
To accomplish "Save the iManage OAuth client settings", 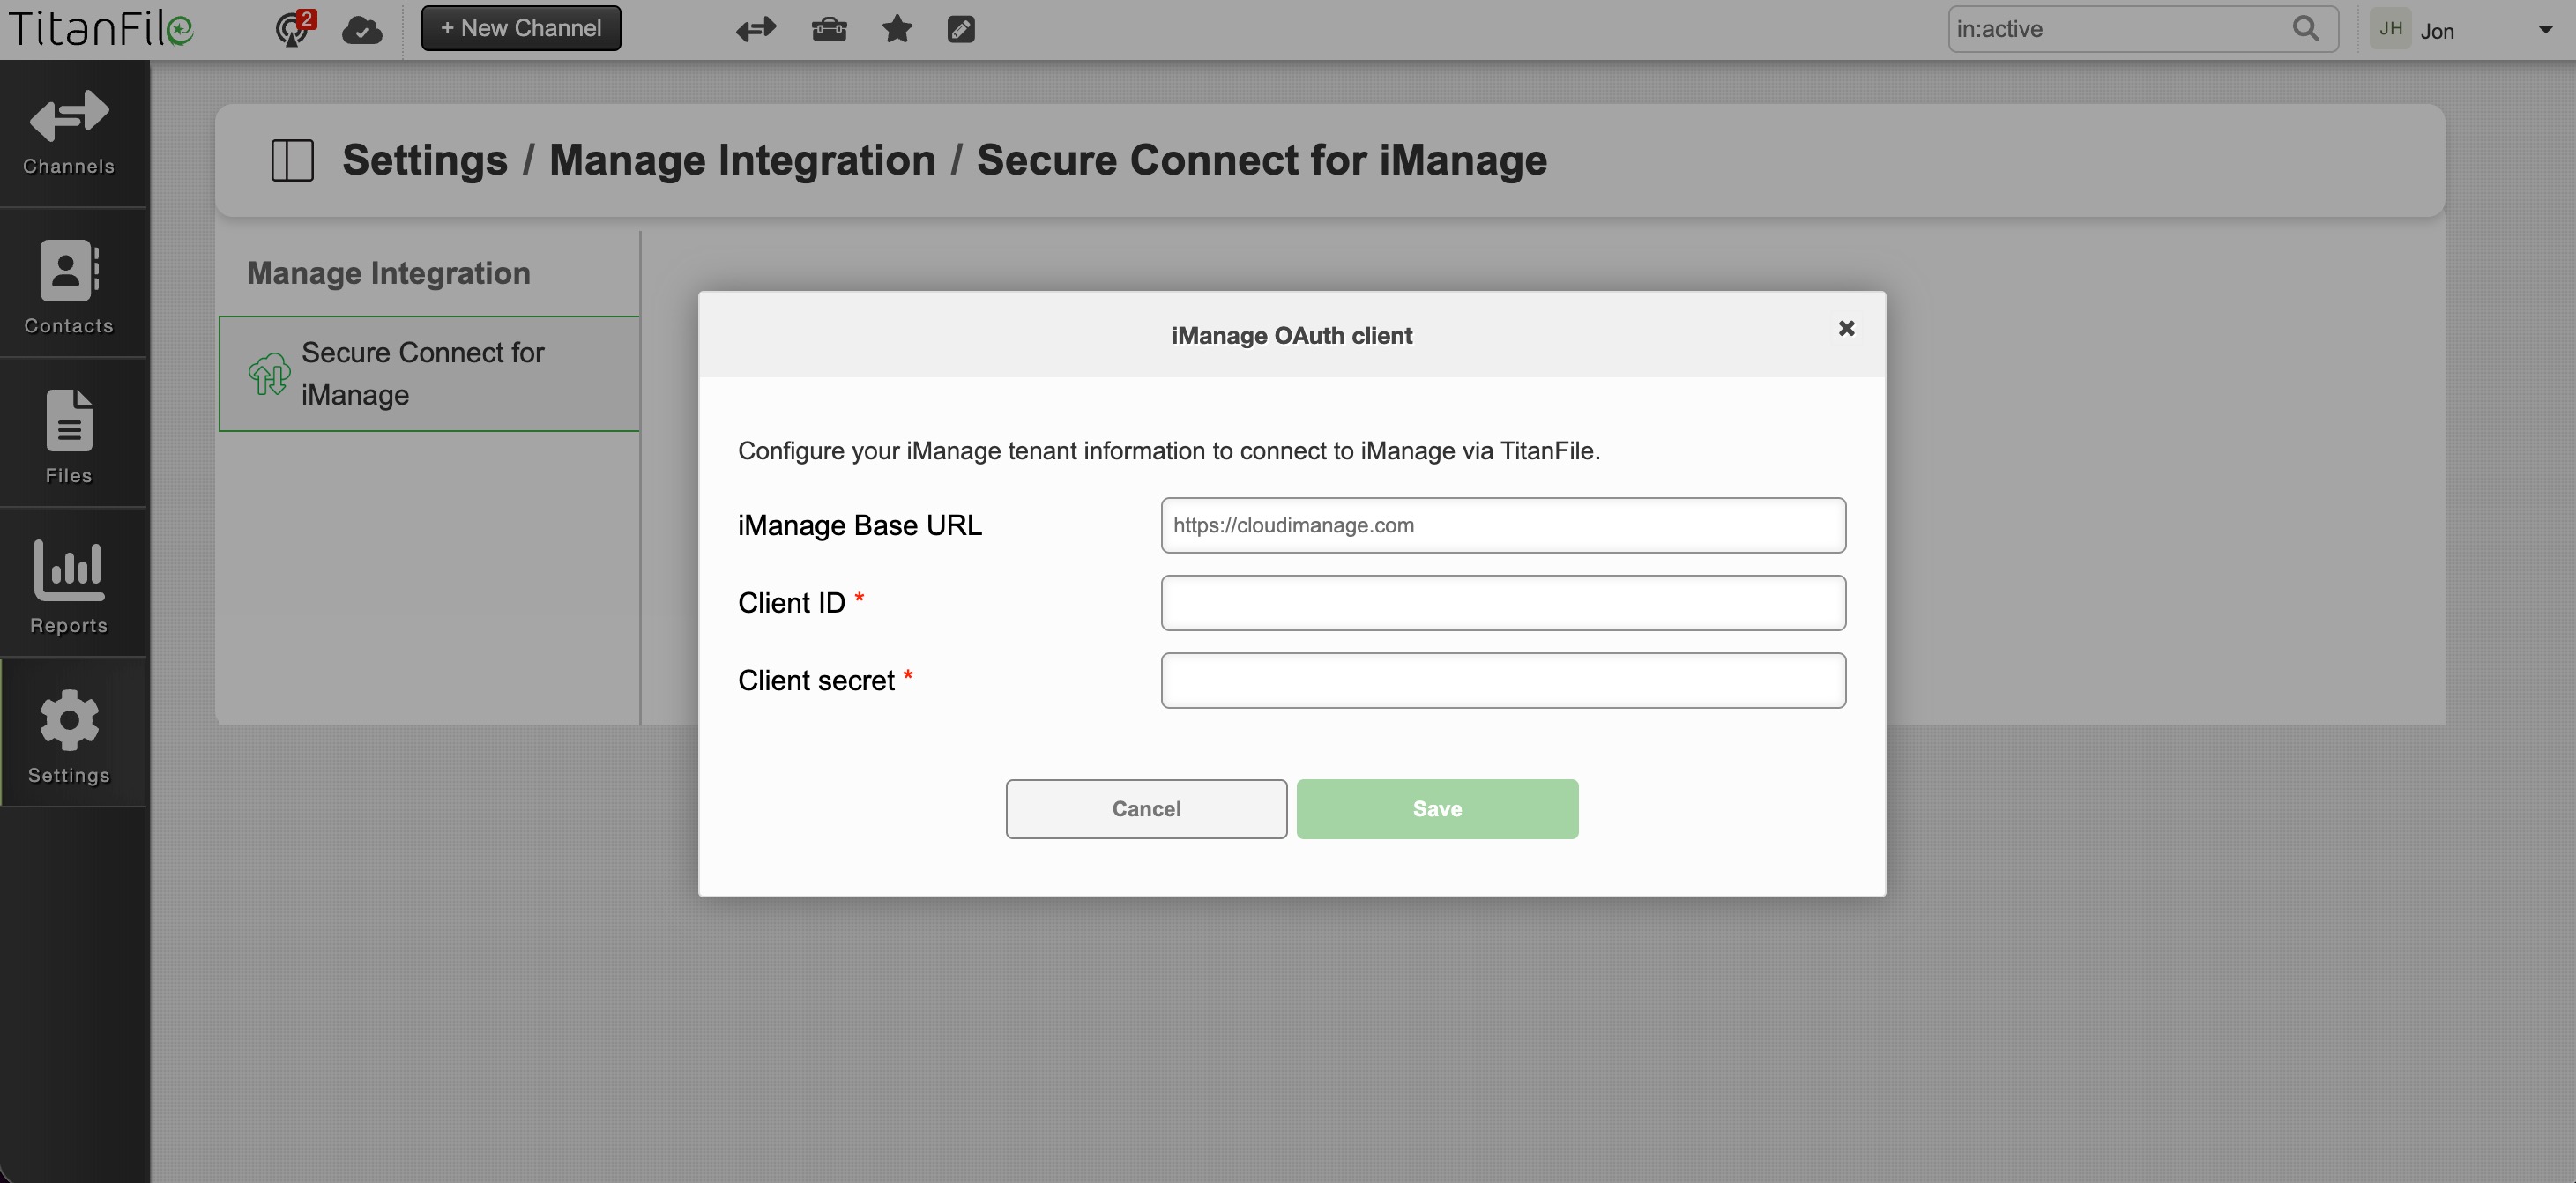I will 1437,809.
